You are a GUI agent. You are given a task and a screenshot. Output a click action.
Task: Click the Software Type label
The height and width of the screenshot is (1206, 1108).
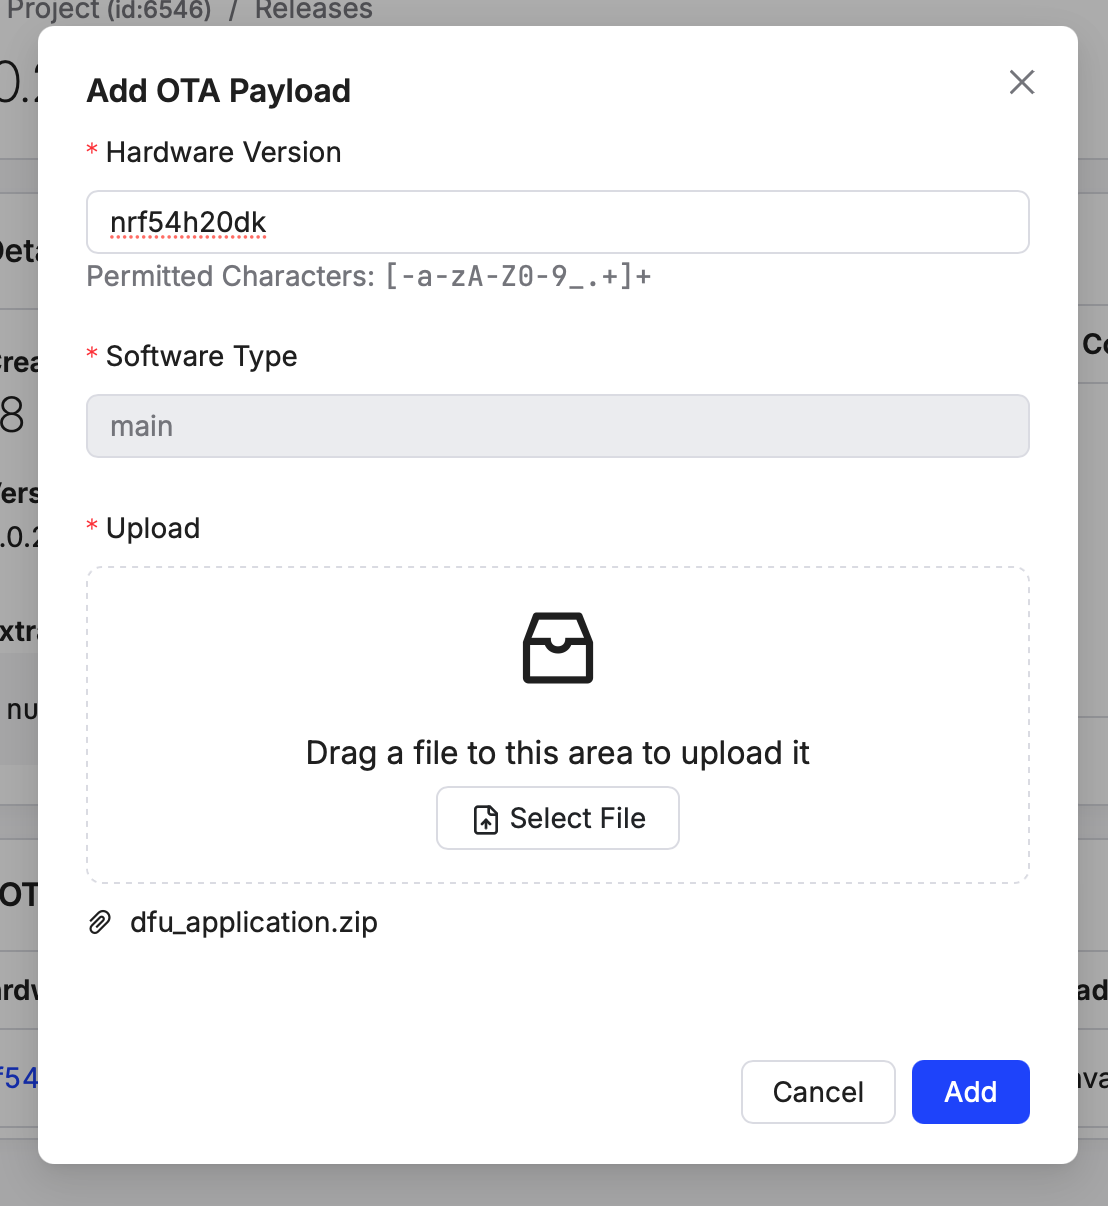coord(201,356)
